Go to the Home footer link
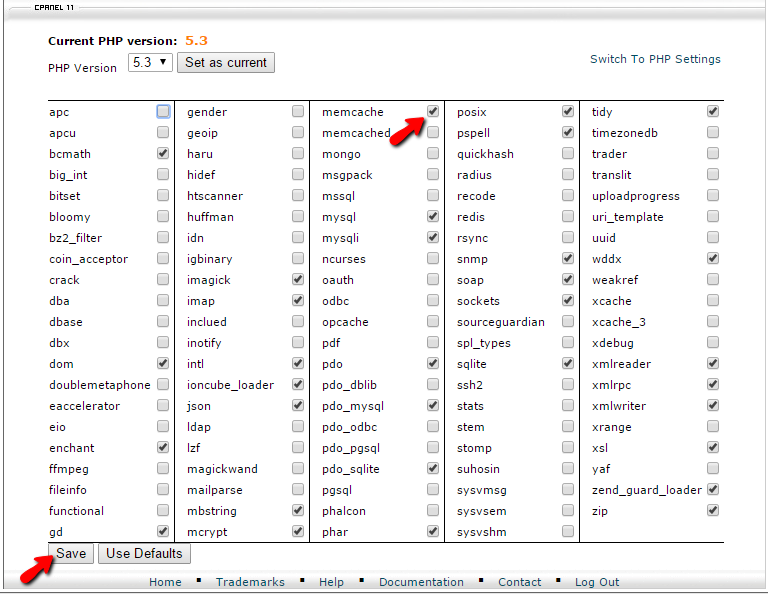768x594 pixels. click(x=165, y=582)
